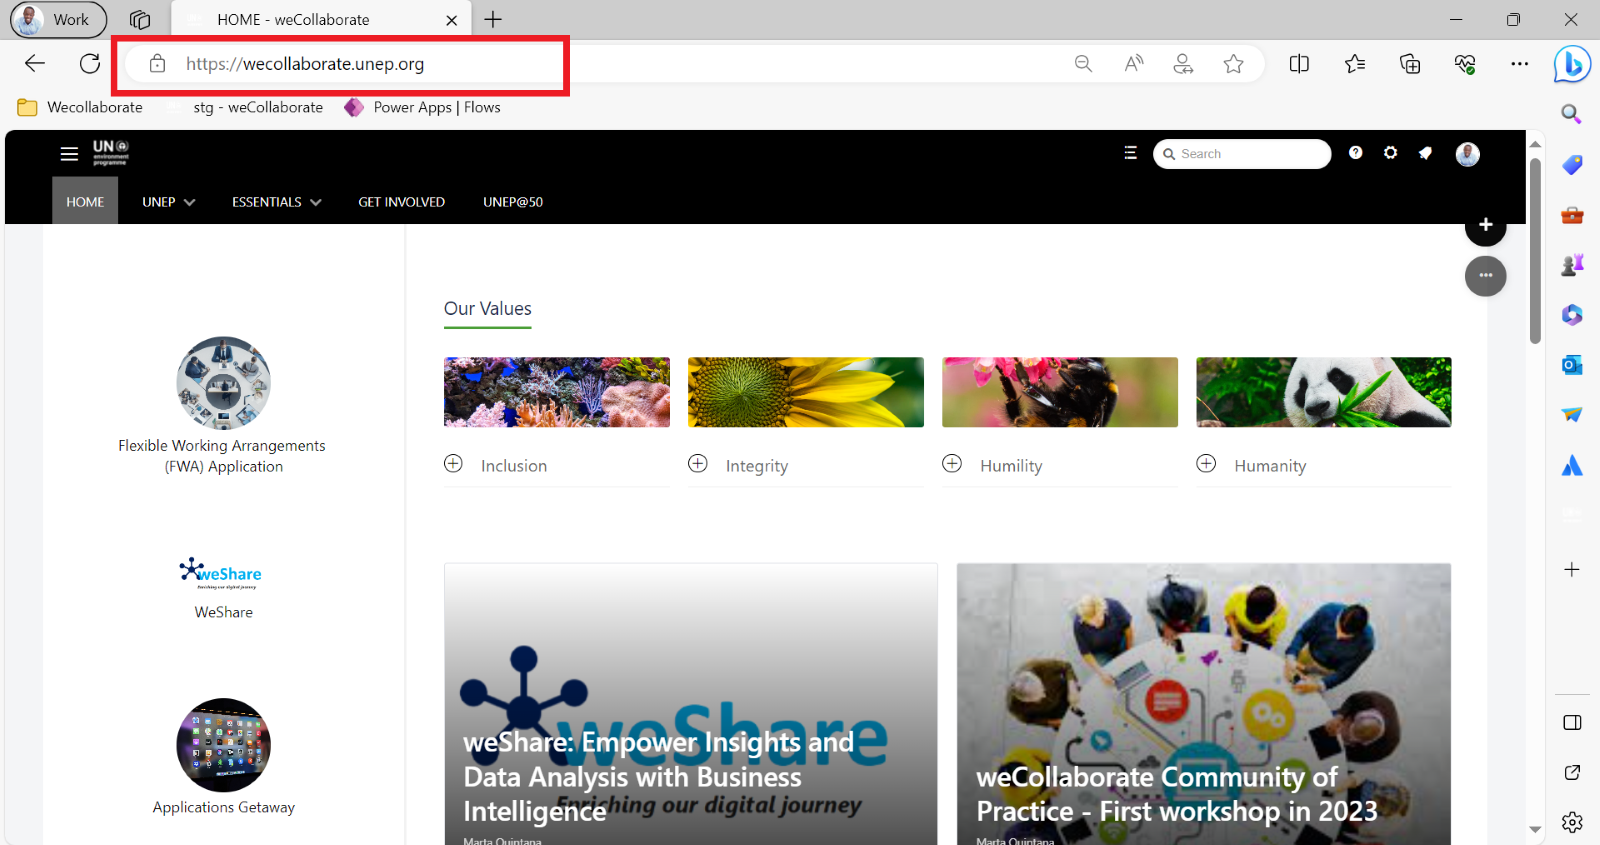This screenshot has height=845, width=1600.
Task: Activate Read aloud icon in address bar
Action: (x=1133, y=64)
